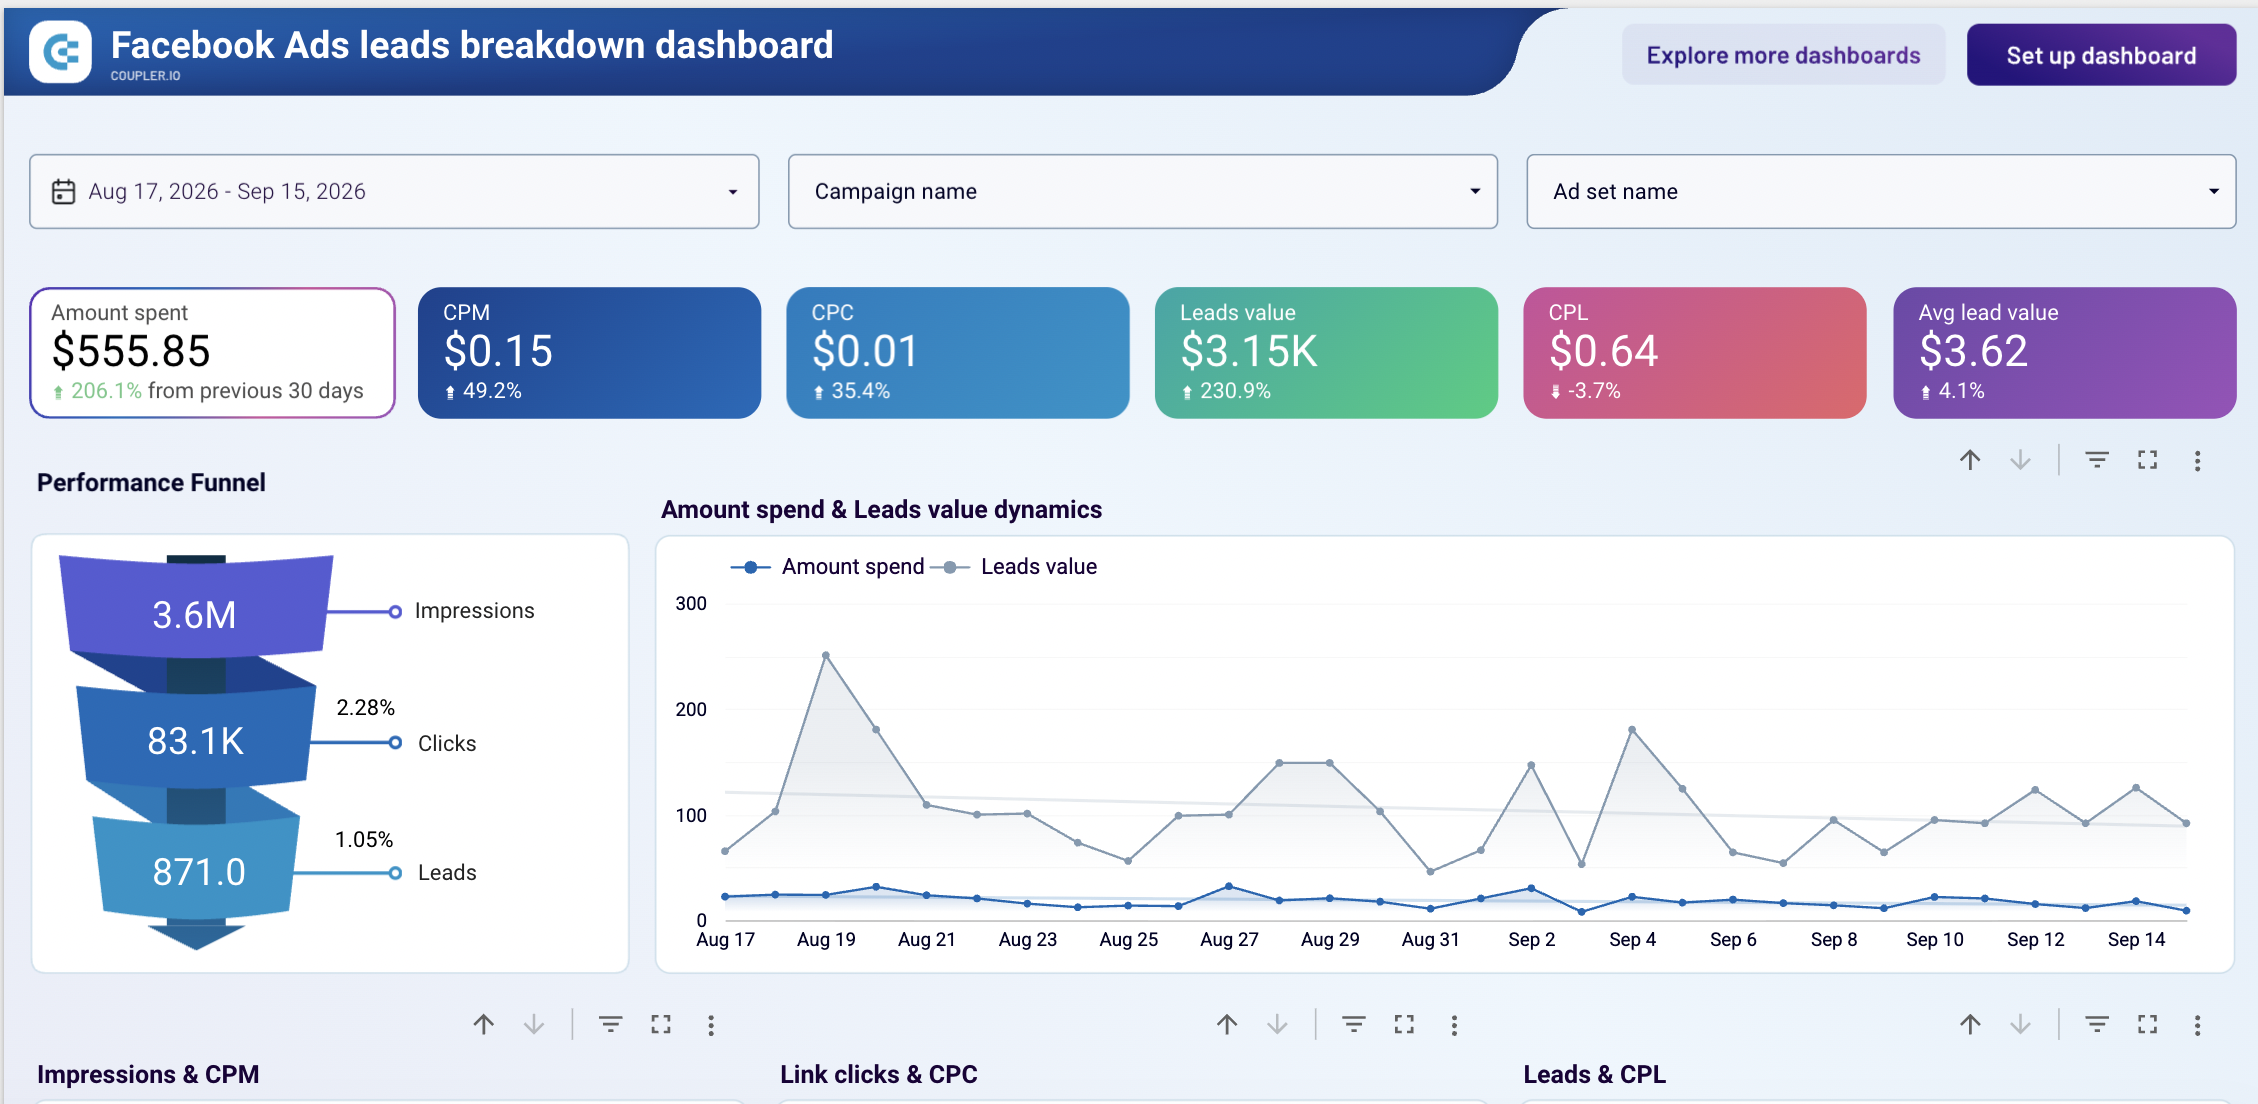2258x1104 pixels.
Task: Maximize the Link clicks & CPC chart
Action: (x=1404, y=1024)
